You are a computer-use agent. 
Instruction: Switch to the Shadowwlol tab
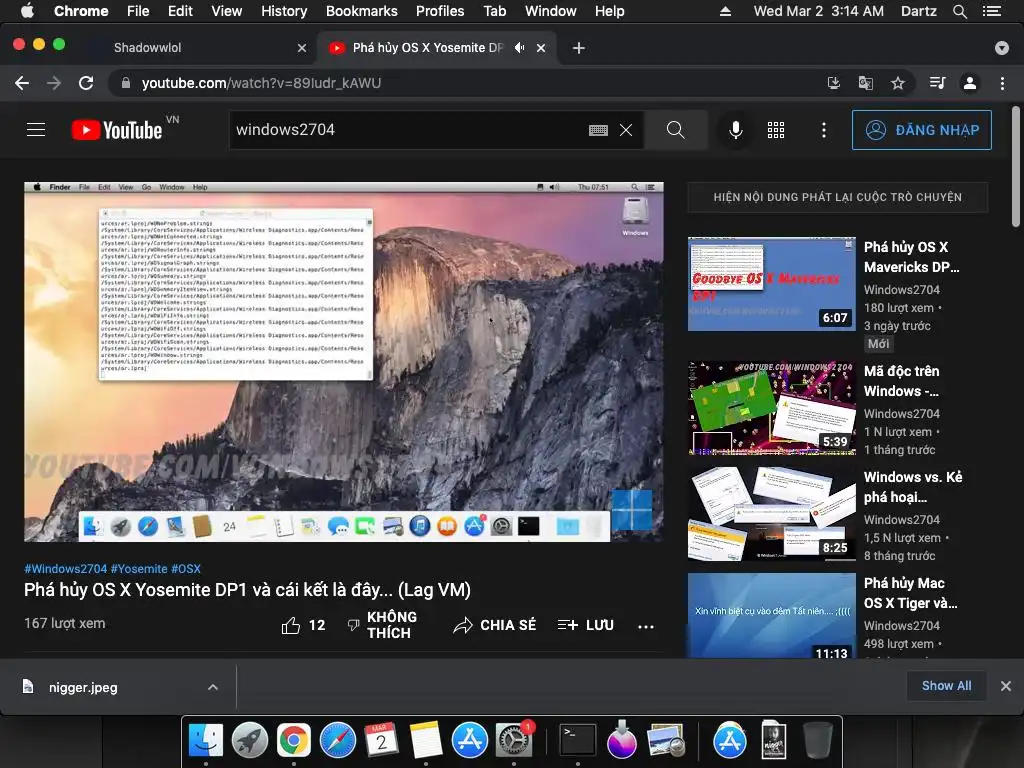click(201, 48)
